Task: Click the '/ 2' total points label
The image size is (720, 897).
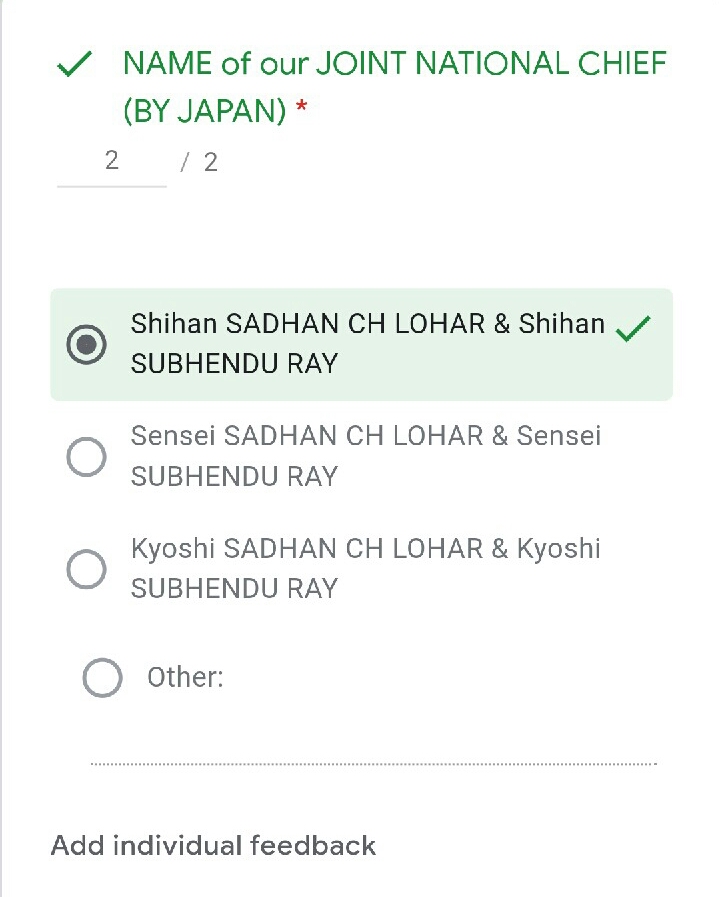Action: tap(199, 163)
